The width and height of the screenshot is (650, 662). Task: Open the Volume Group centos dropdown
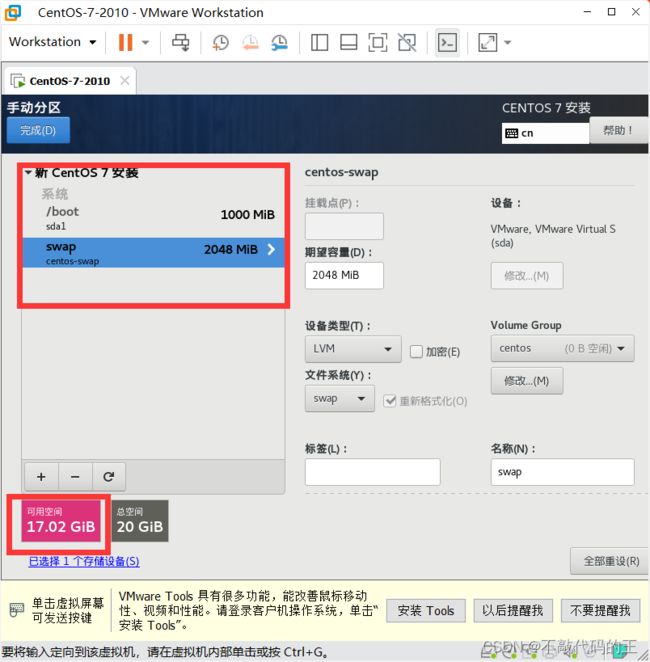pos(562,348)
